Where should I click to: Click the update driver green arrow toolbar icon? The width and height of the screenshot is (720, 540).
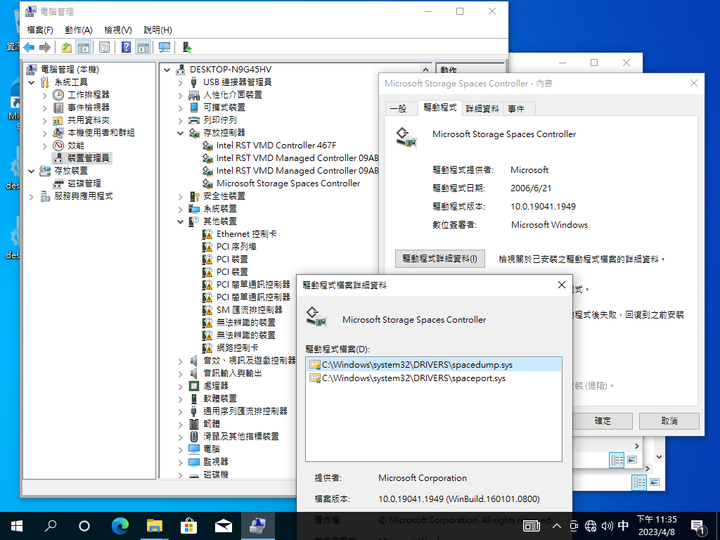coord(186,47)
